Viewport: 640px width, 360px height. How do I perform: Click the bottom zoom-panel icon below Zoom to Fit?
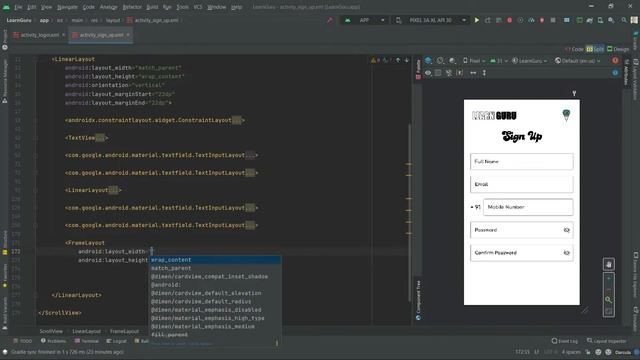(x=609, y=311)
